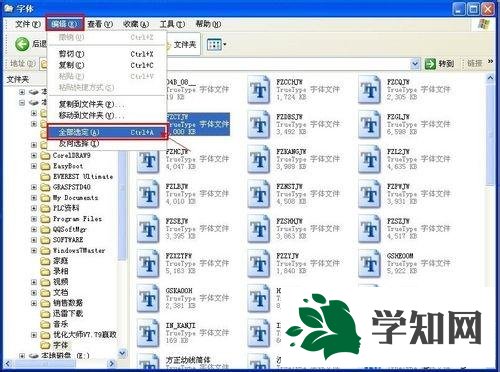
Task: Select the FZKANGJW font file icon
Action: [x=259, y=160]
